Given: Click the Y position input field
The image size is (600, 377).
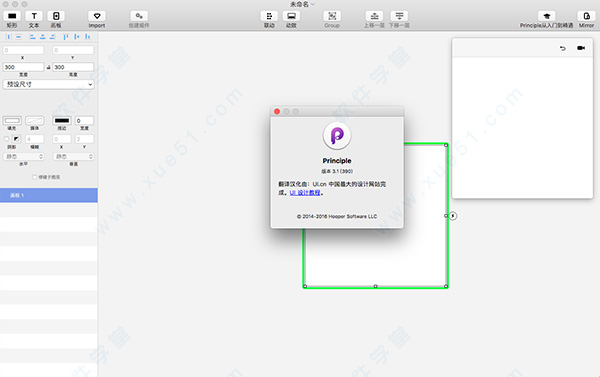Looking at the screenshot, I should tap(73, 50).
